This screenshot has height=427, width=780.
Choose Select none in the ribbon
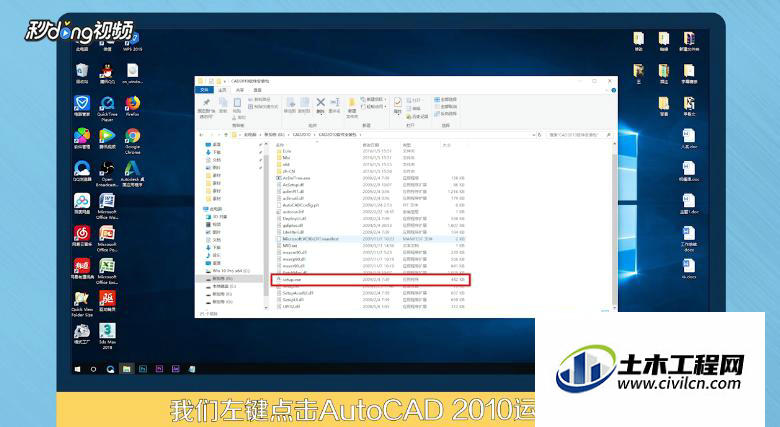click(446, 107)
